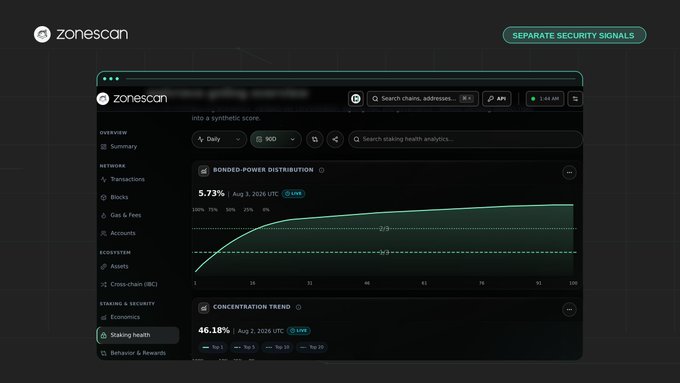
Task: Click the chain selector icon beside global search
Action: 356,99
